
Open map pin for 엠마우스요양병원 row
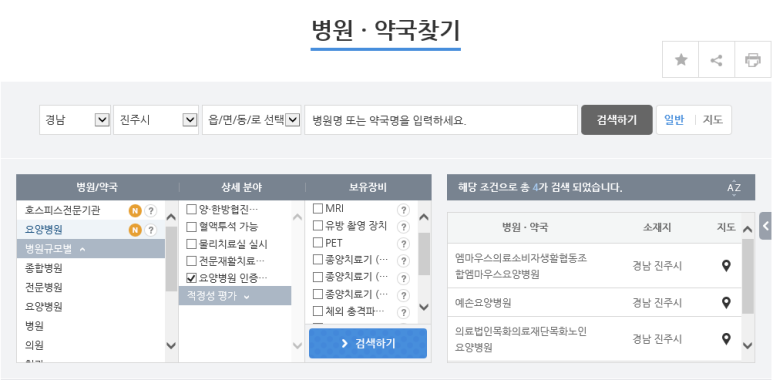[x=726, y=266]
